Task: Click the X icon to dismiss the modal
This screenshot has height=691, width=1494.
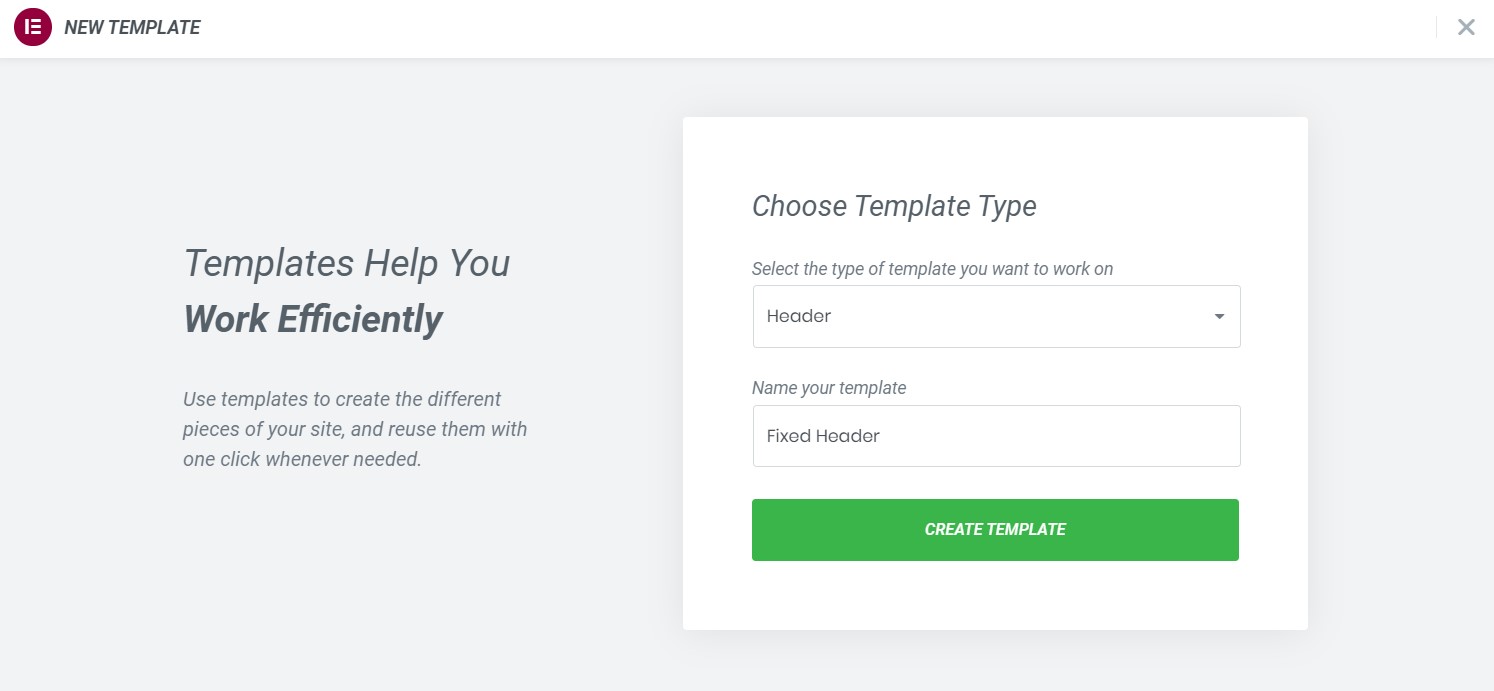Action: click(x=1466, y=27)
